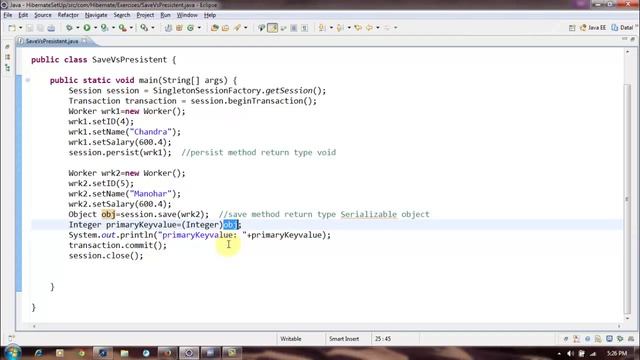Click the session.persist(wrk1) code line
Image resolution: width=640 pixels, height=360 pixels.
pyautogui.click(x=120, y=153)
